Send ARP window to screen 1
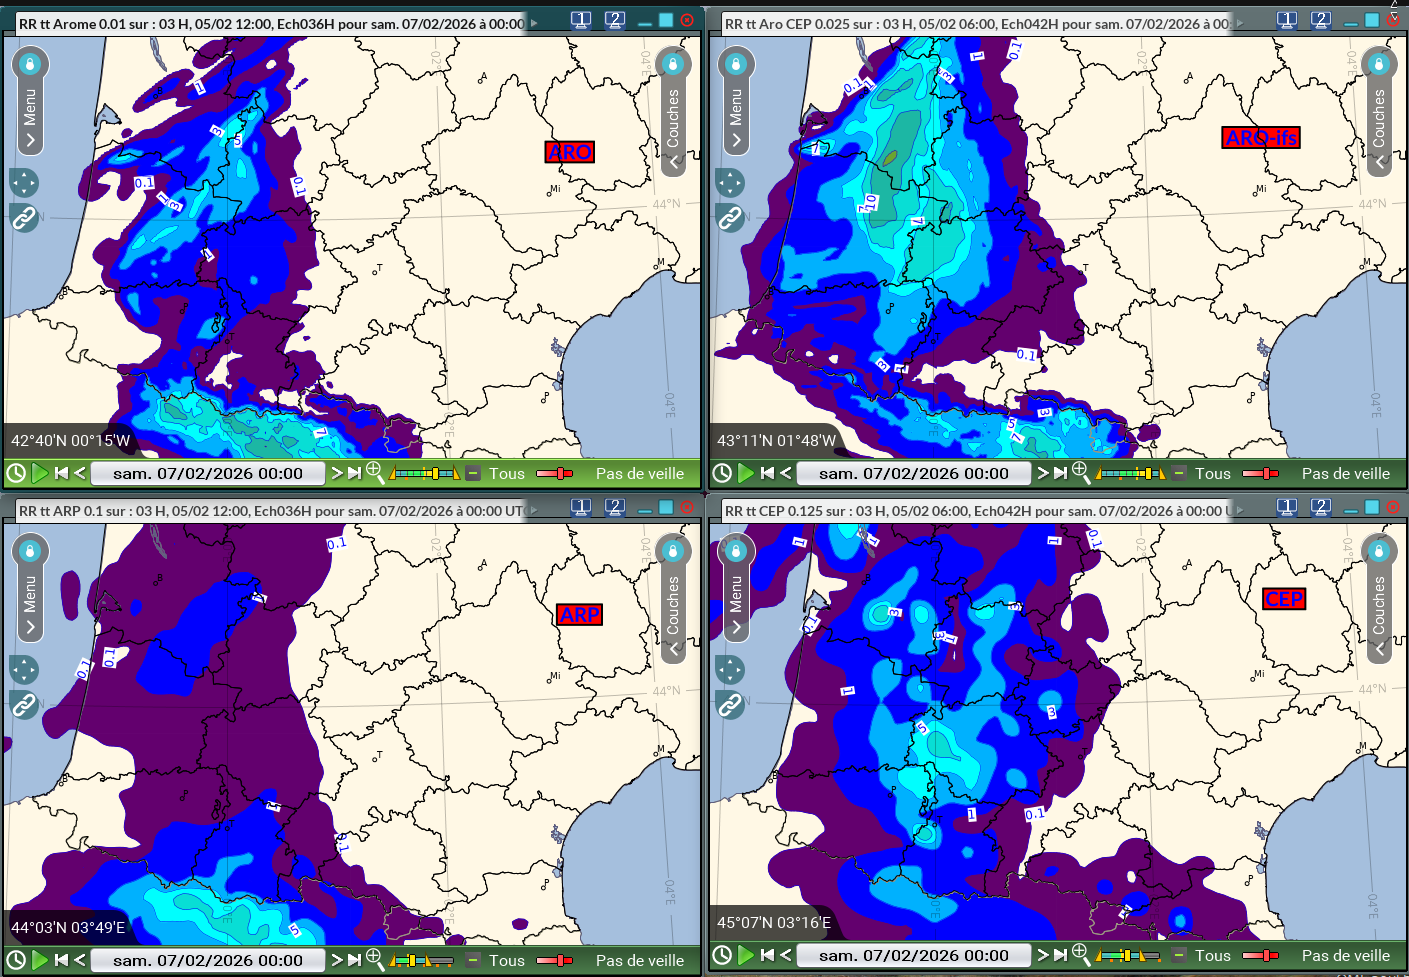This screenshot has width=1409, height=977. [x=581, y=507]
